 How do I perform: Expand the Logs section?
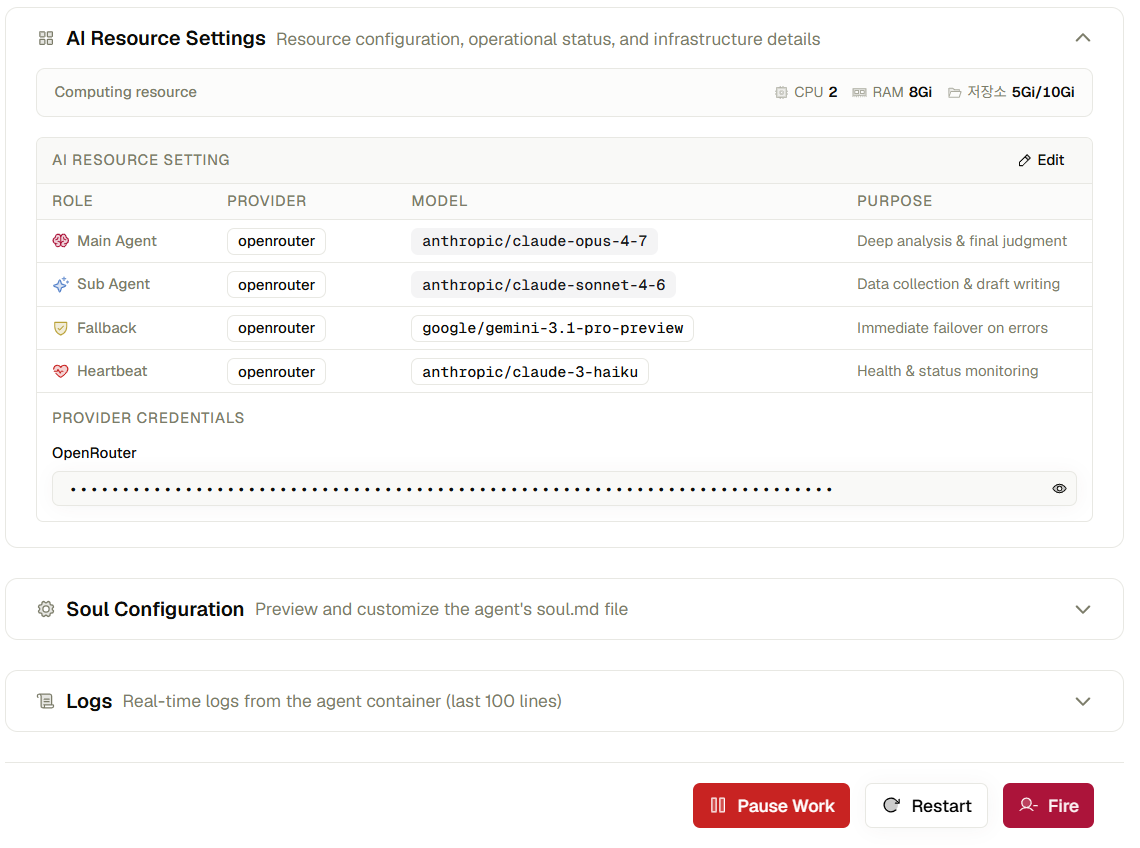(x=1083, y=701)
